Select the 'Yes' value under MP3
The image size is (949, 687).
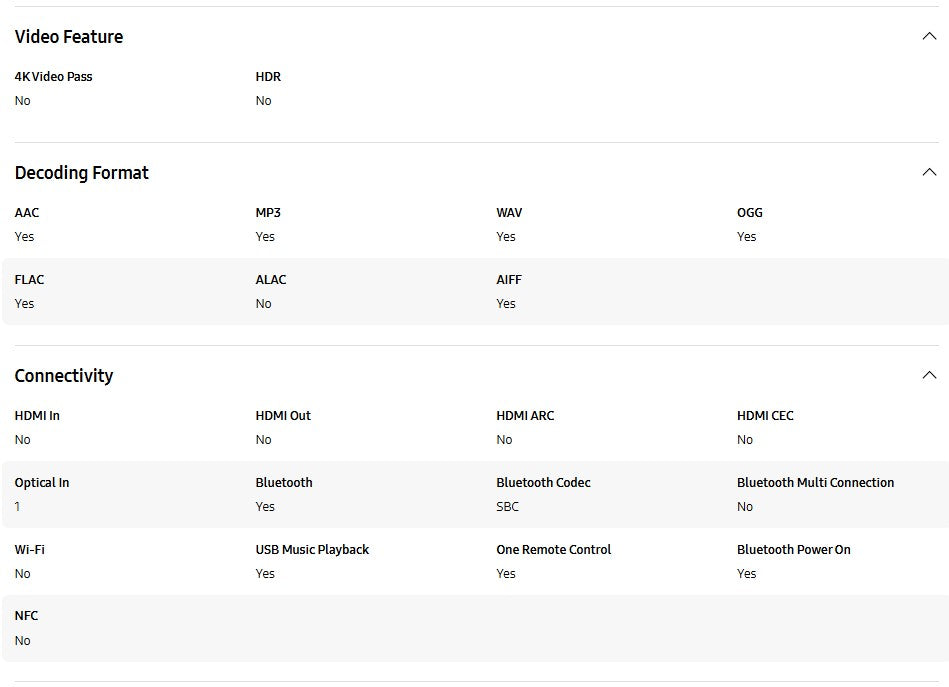[x=265, y=237]
